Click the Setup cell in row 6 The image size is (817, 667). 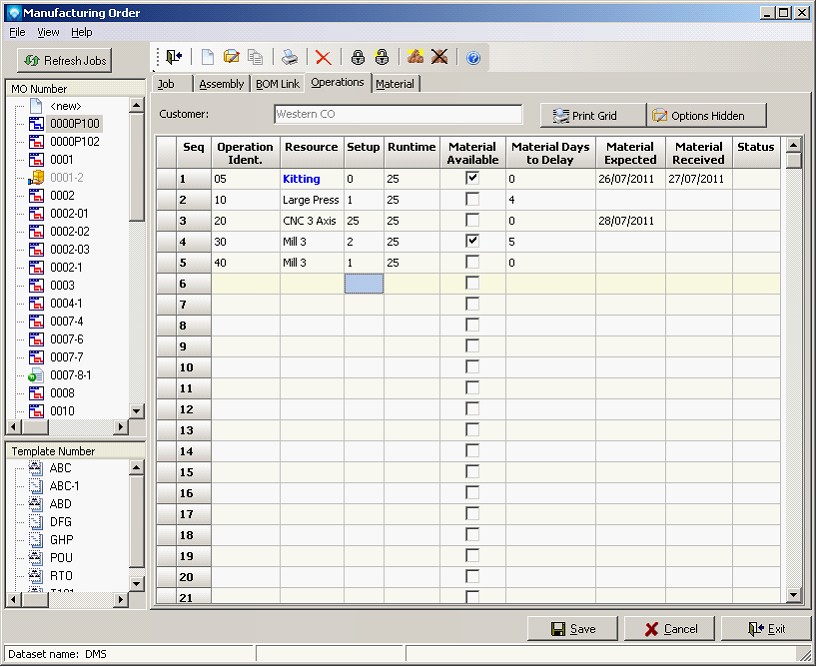(x=363, y=284)
